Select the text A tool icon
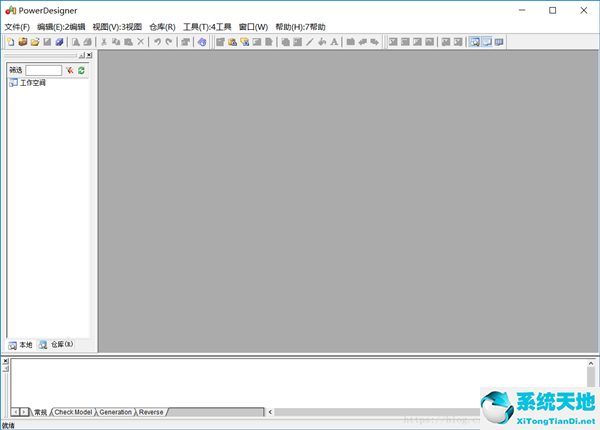Viewport: 600px width, 430px height. tap(334, 42)
